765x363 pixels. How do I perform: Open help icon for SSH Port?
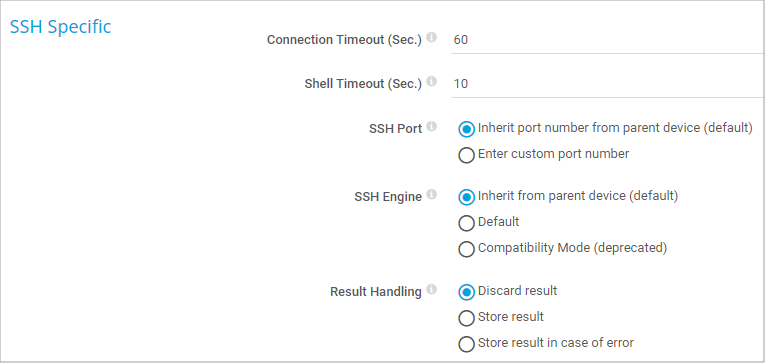[431, 127]
